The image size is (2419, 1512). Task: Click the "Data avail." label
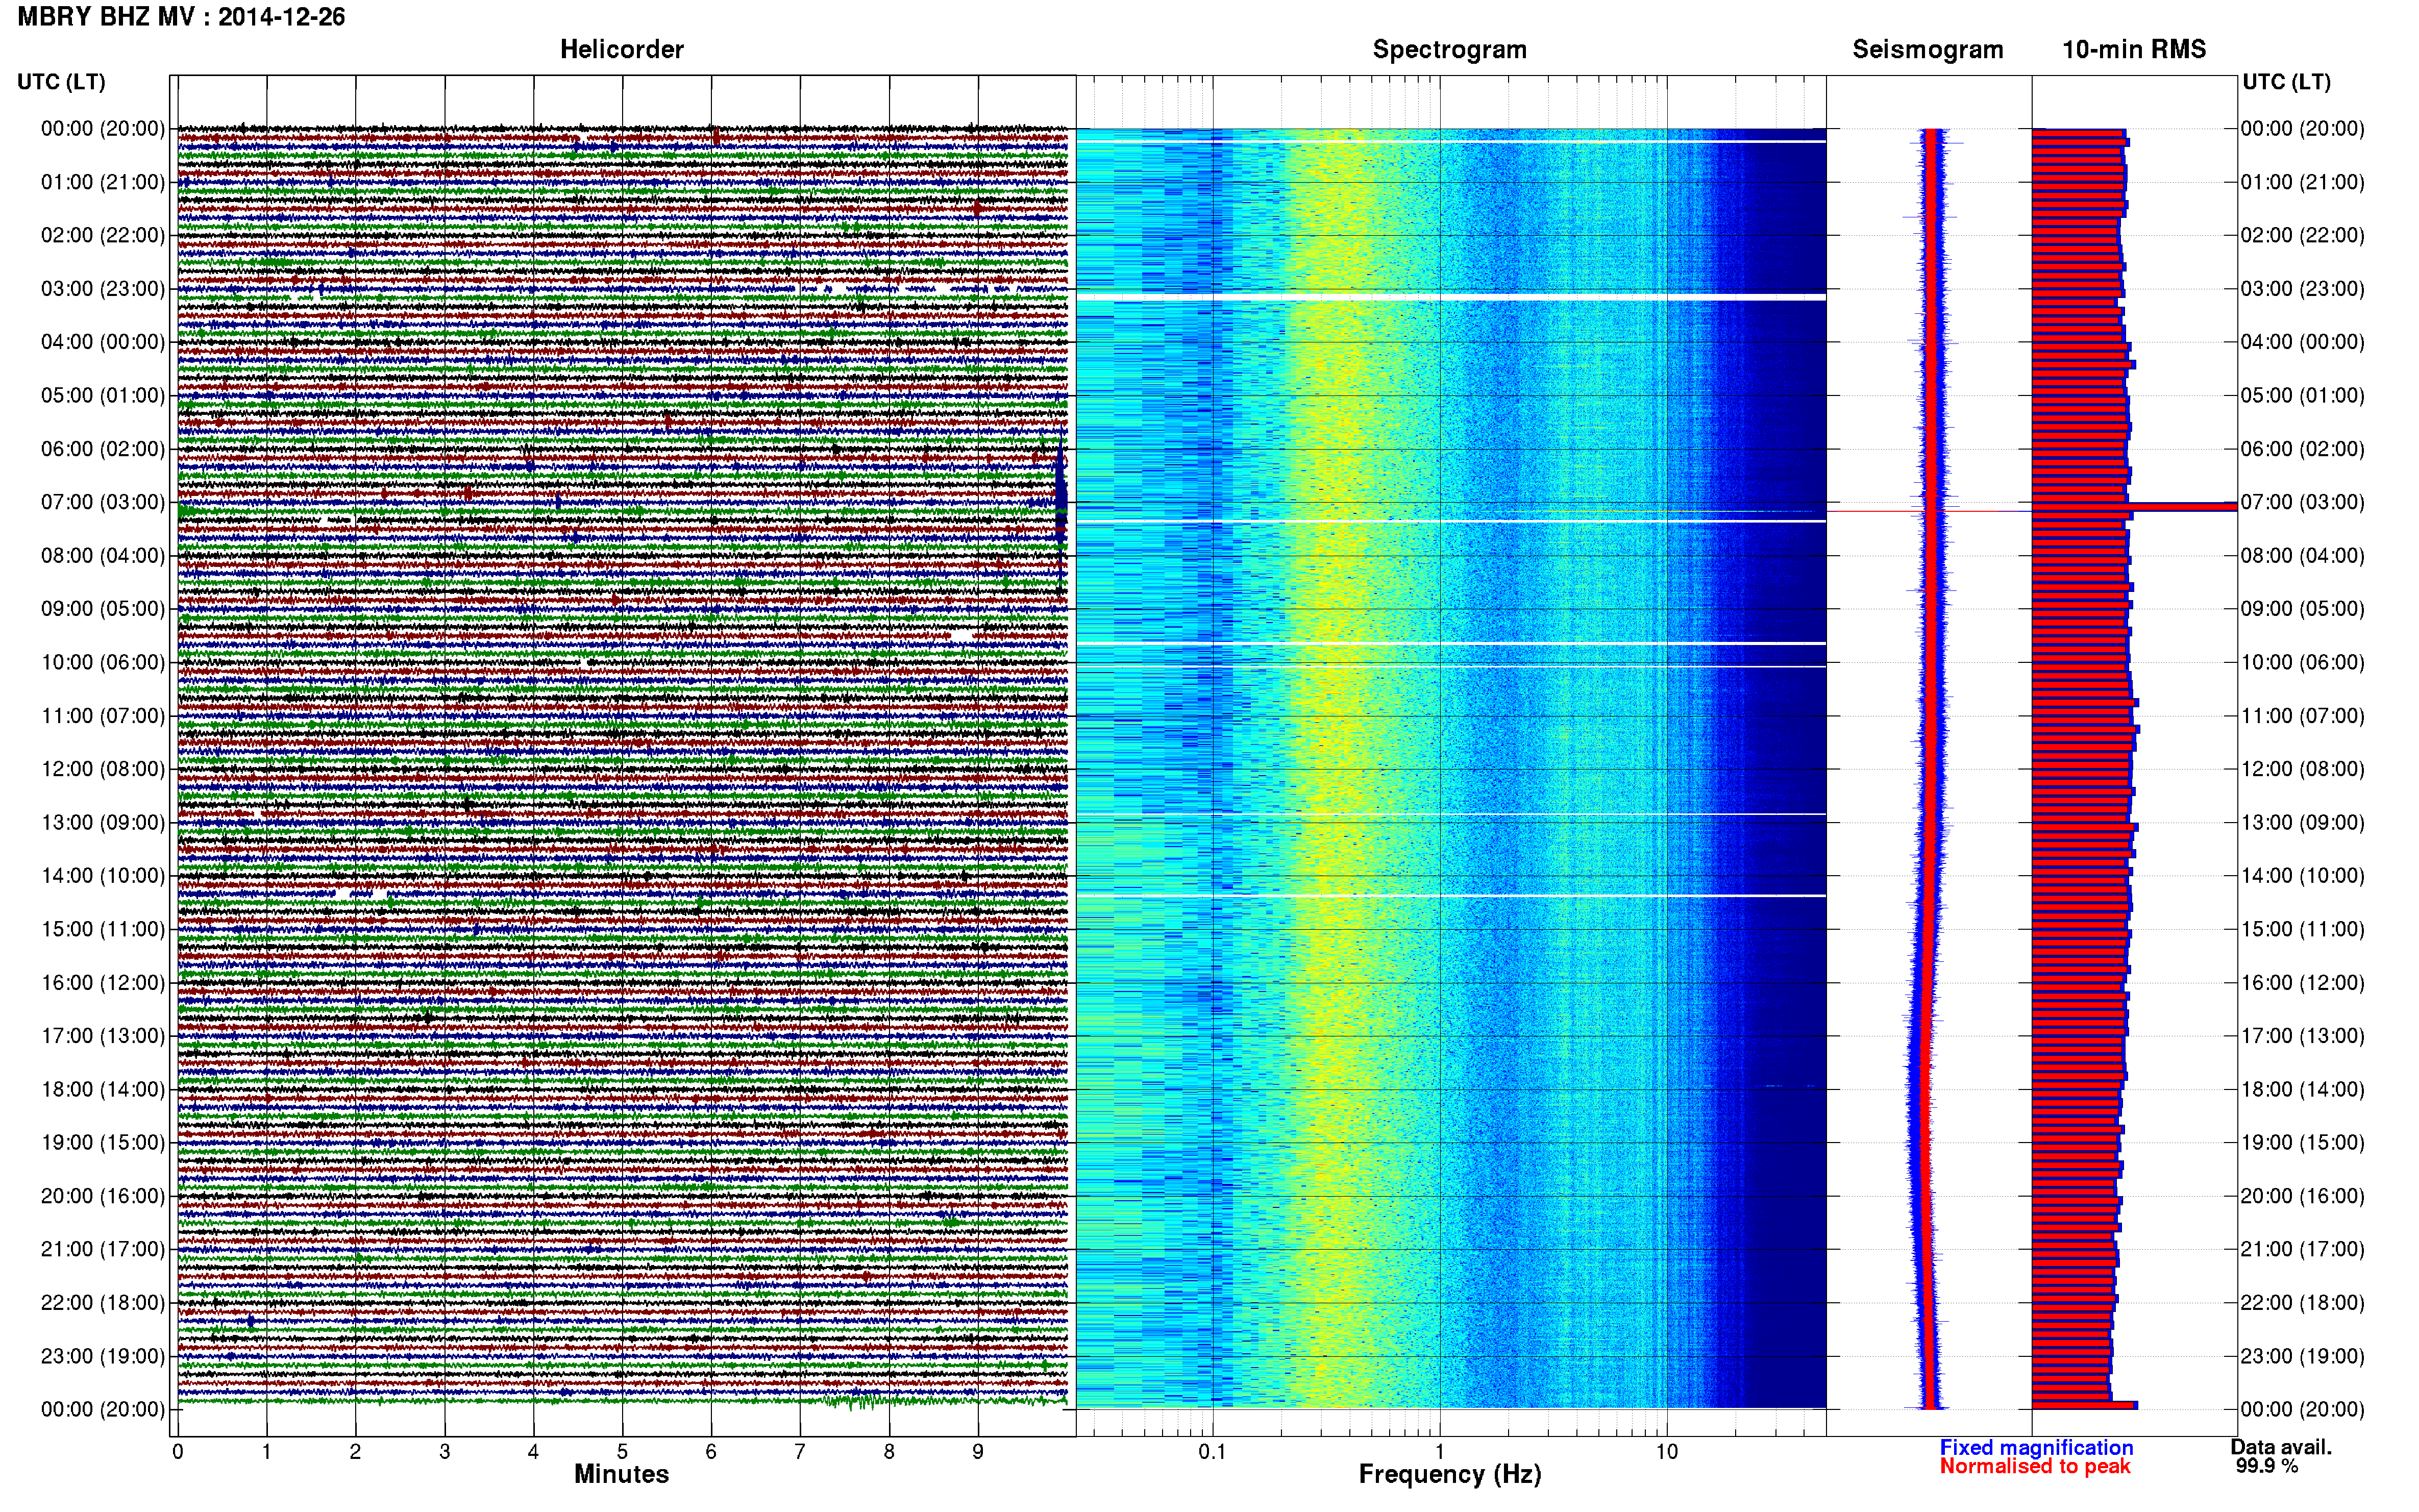[2281, 1447]
